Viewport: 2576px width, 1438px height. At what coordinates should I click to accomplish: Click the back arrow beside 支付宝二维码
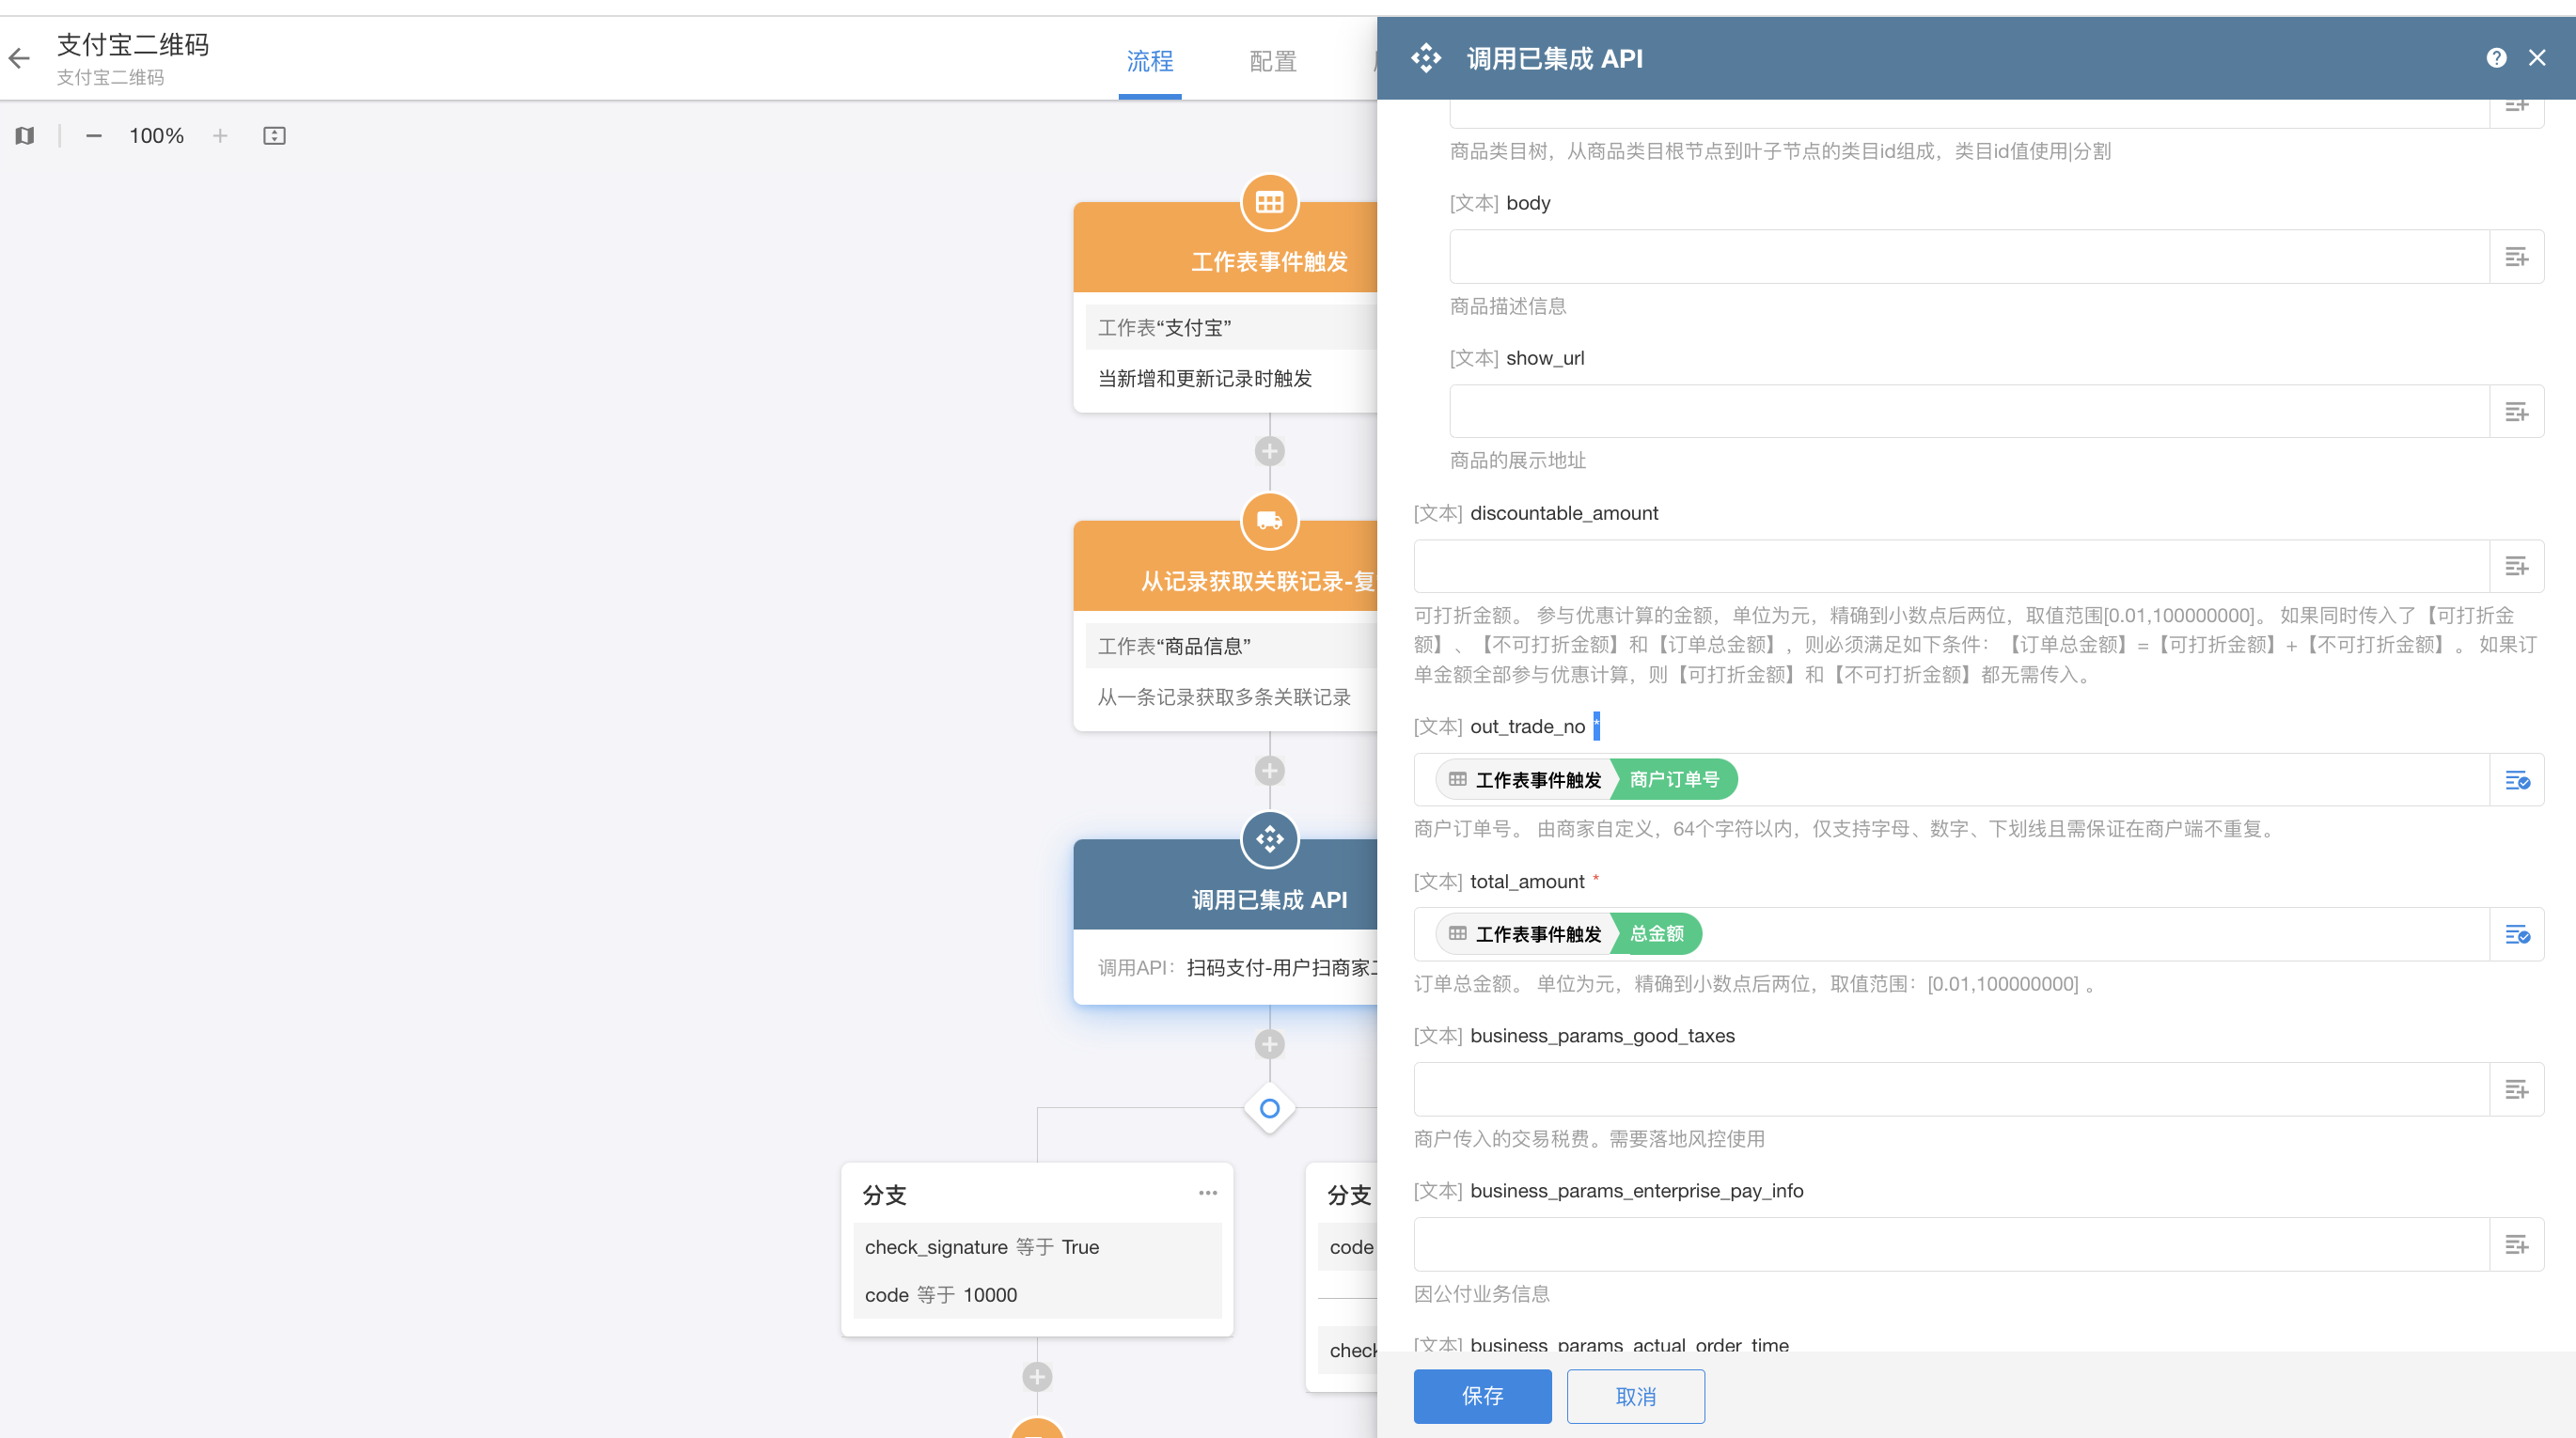pyautogui.click(x=20, y=58)
